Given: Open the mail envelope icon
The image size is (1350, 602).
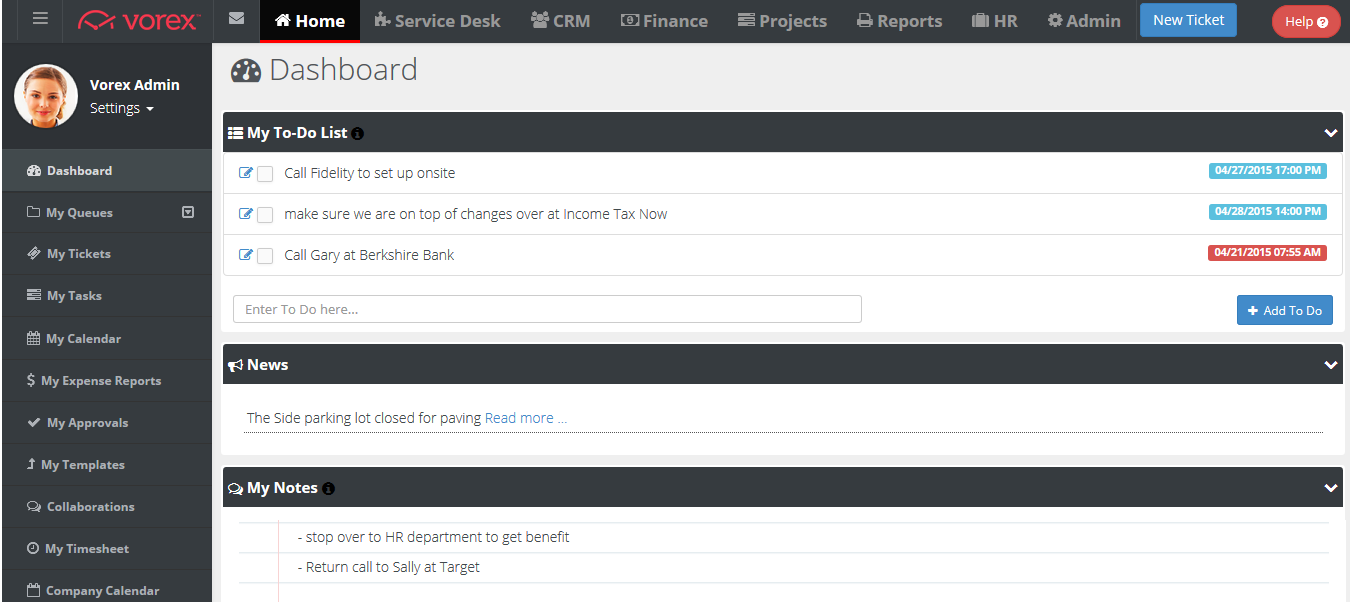Looking at the screenshot, I should click(237, 19).
